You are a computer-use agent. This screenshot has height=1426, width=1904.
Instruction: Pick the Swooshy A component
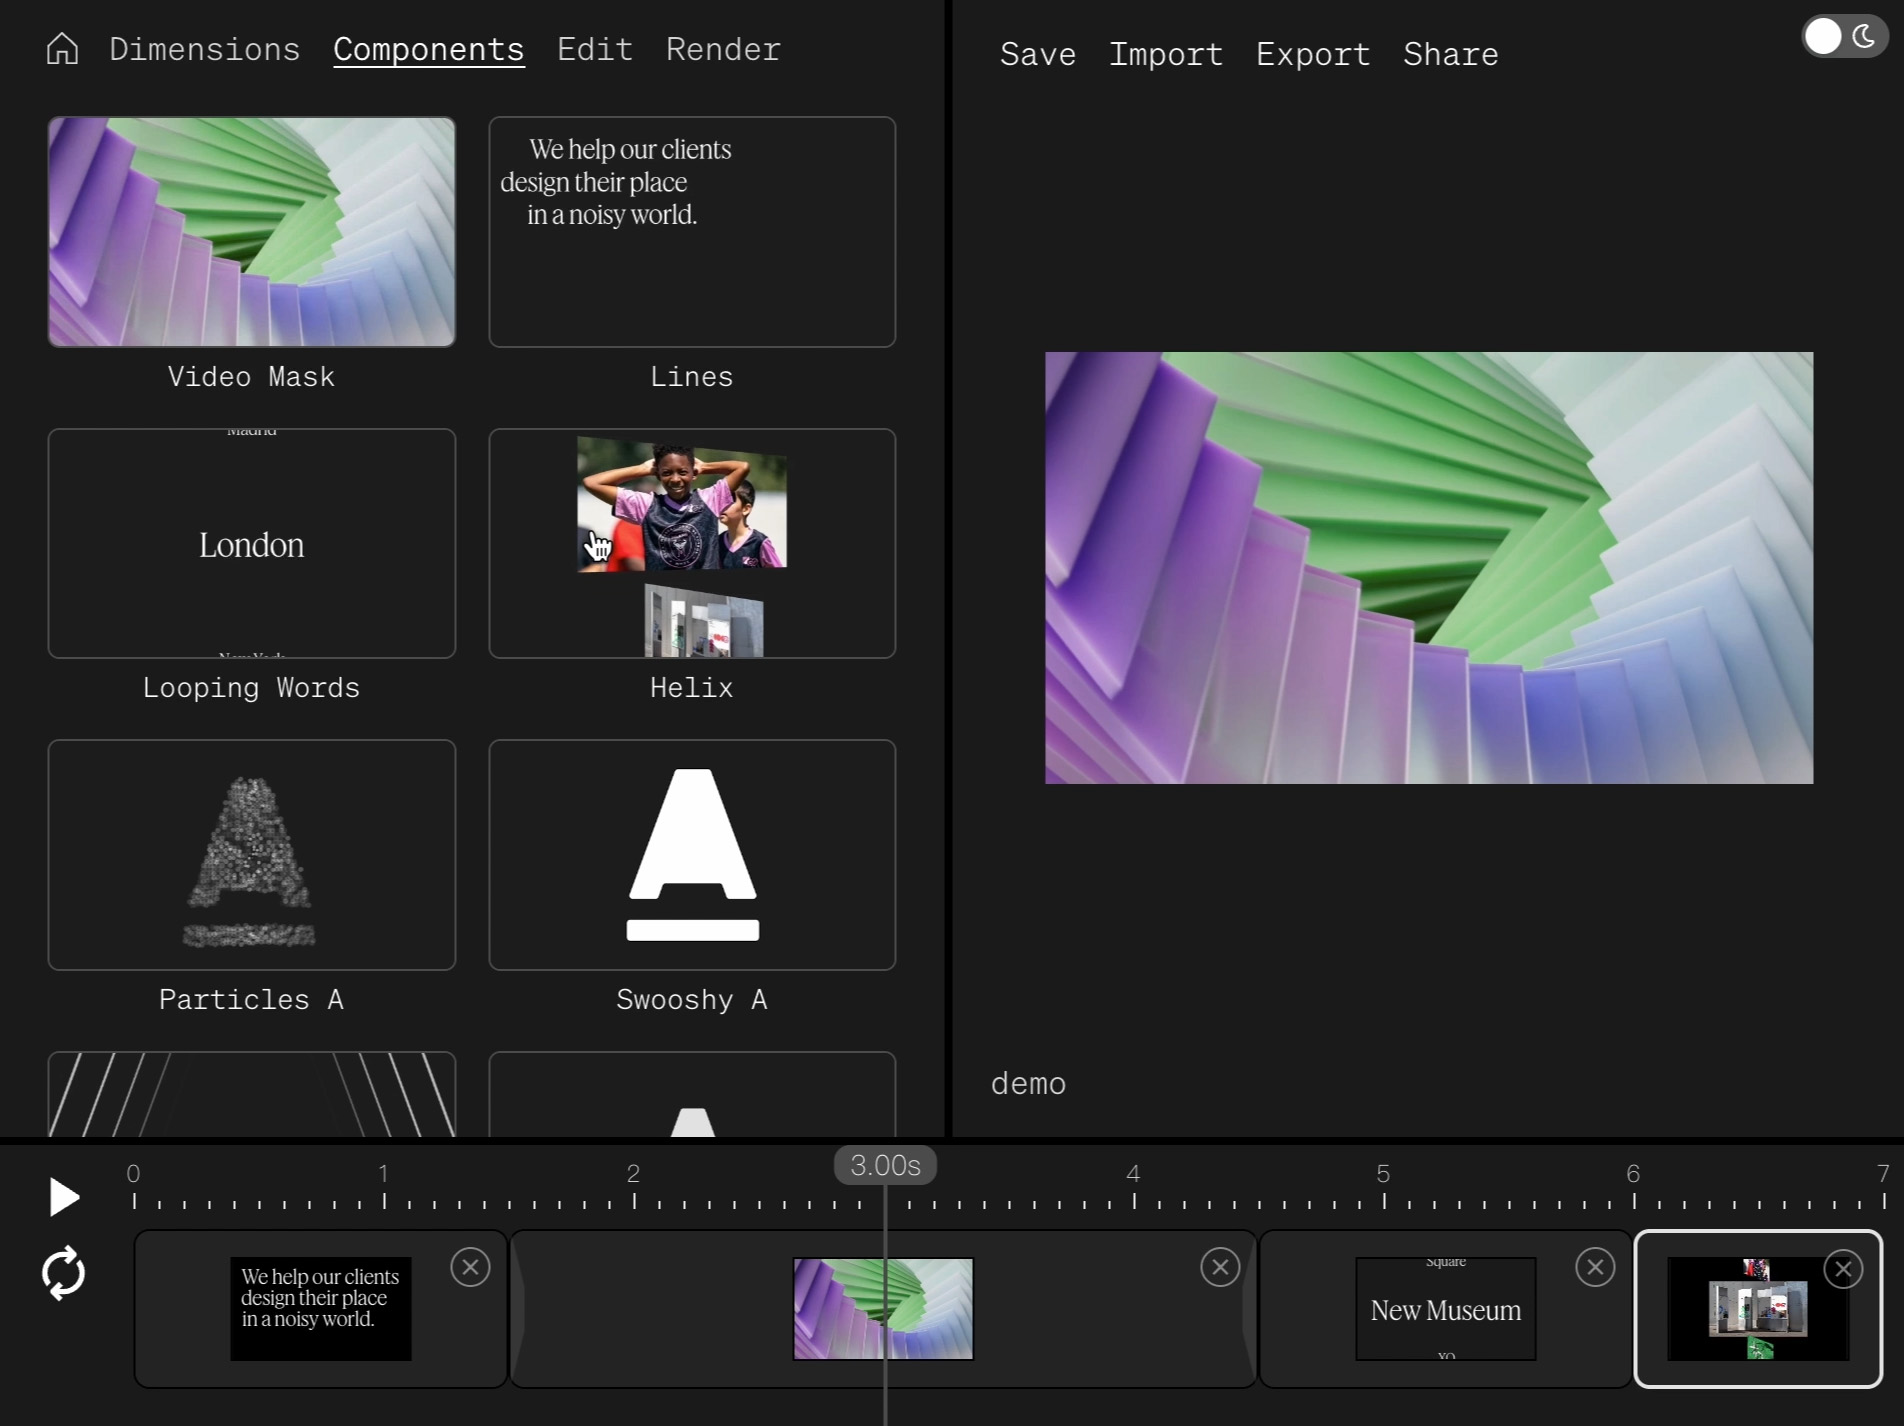pos(692,855)
